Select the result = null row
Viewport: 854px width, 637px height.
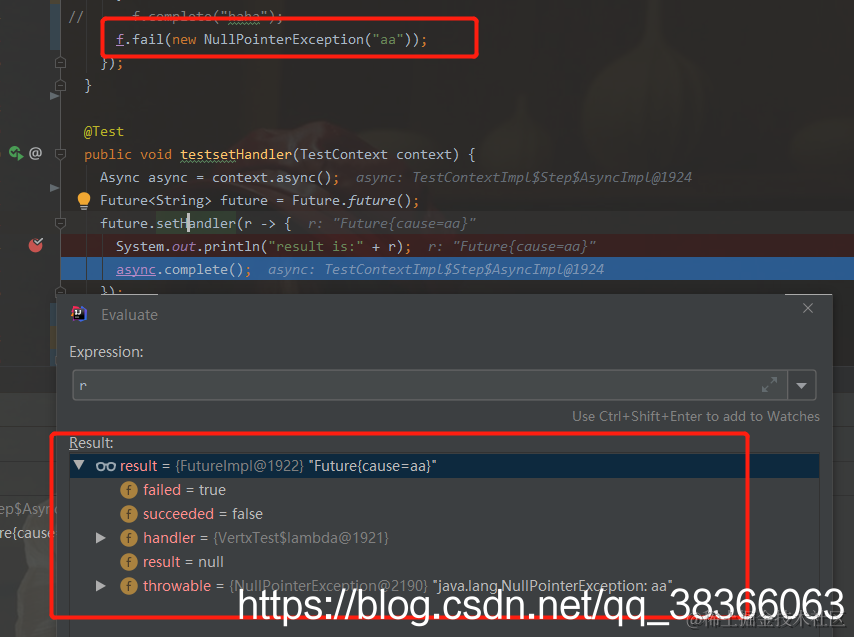pyautogui.click(x=444, y=562)
